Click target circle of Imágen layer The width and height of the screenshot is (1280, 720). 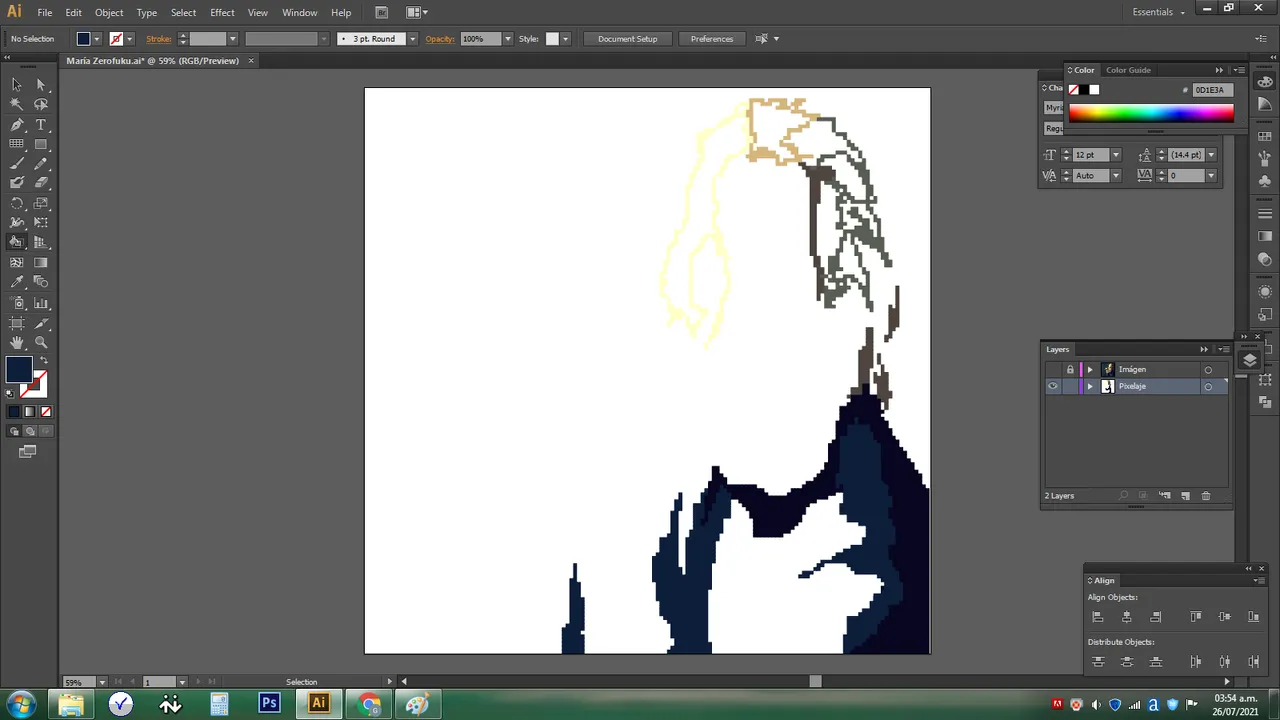point(1208,370)
